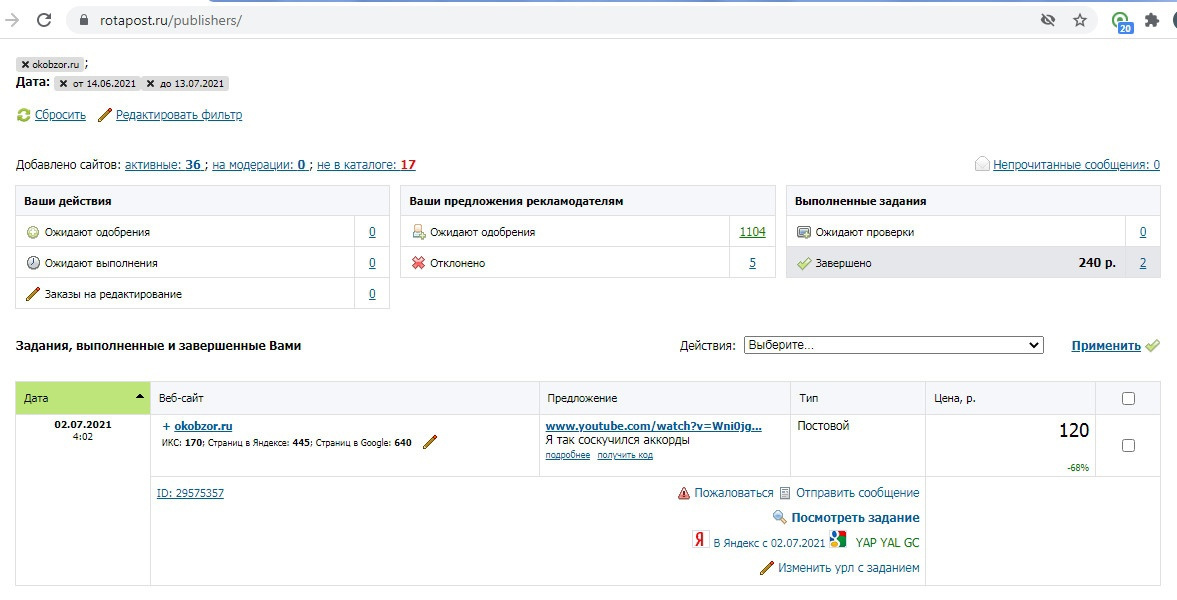
Task: Open Посмотреть задание link
Action: point(855,517)
